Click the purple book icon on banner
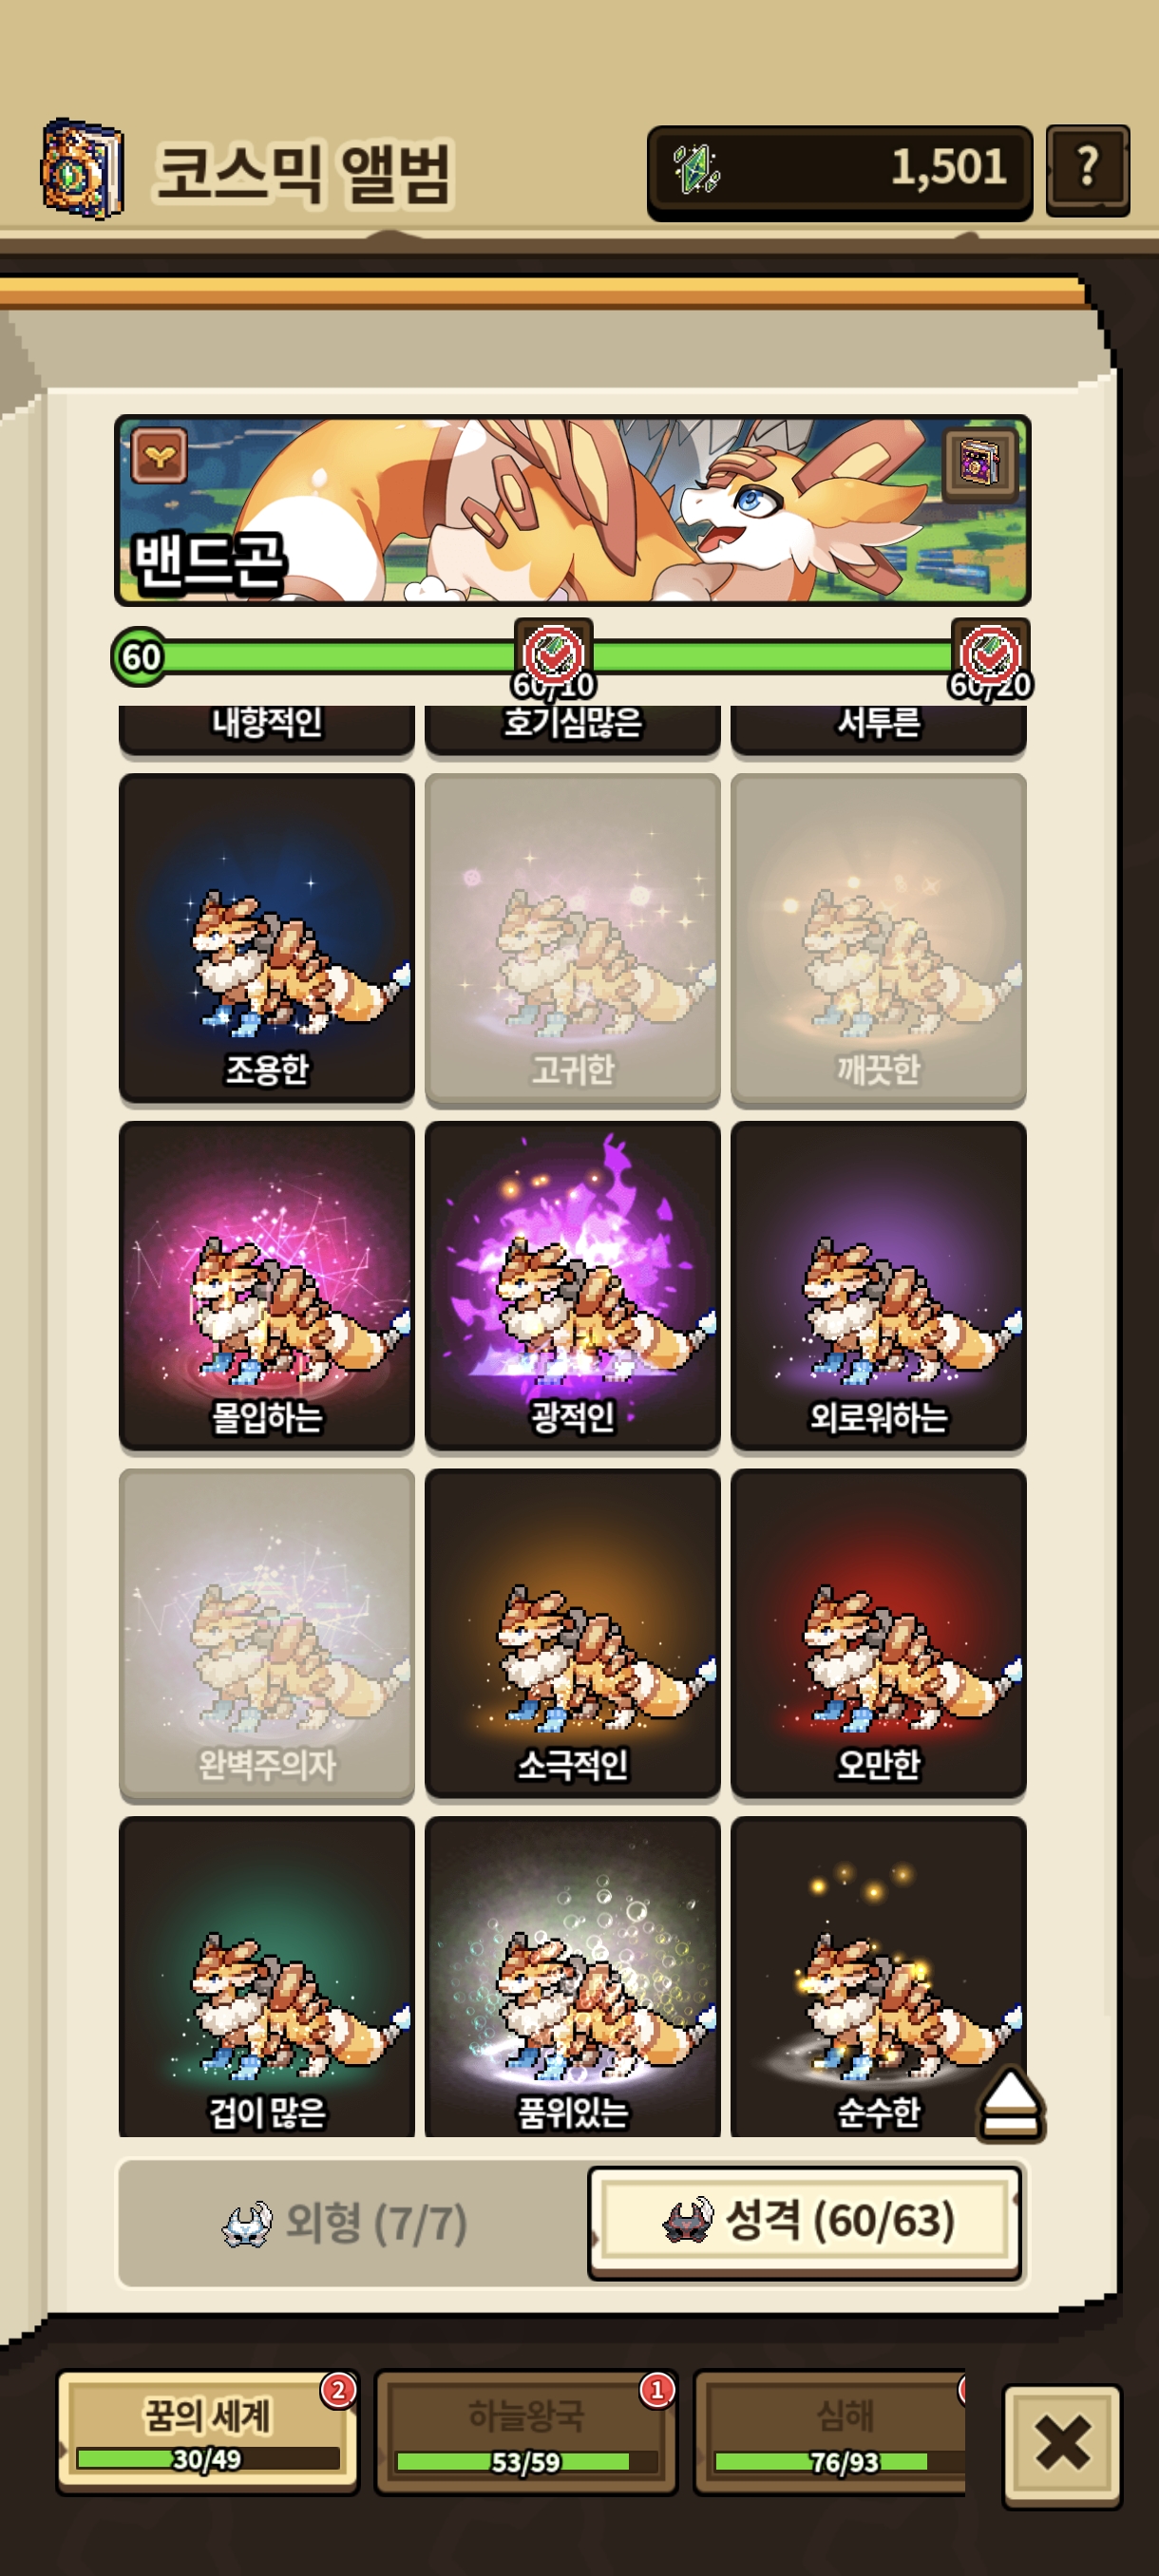This screenshot has width=1159, height=2576. click(979, 462)
